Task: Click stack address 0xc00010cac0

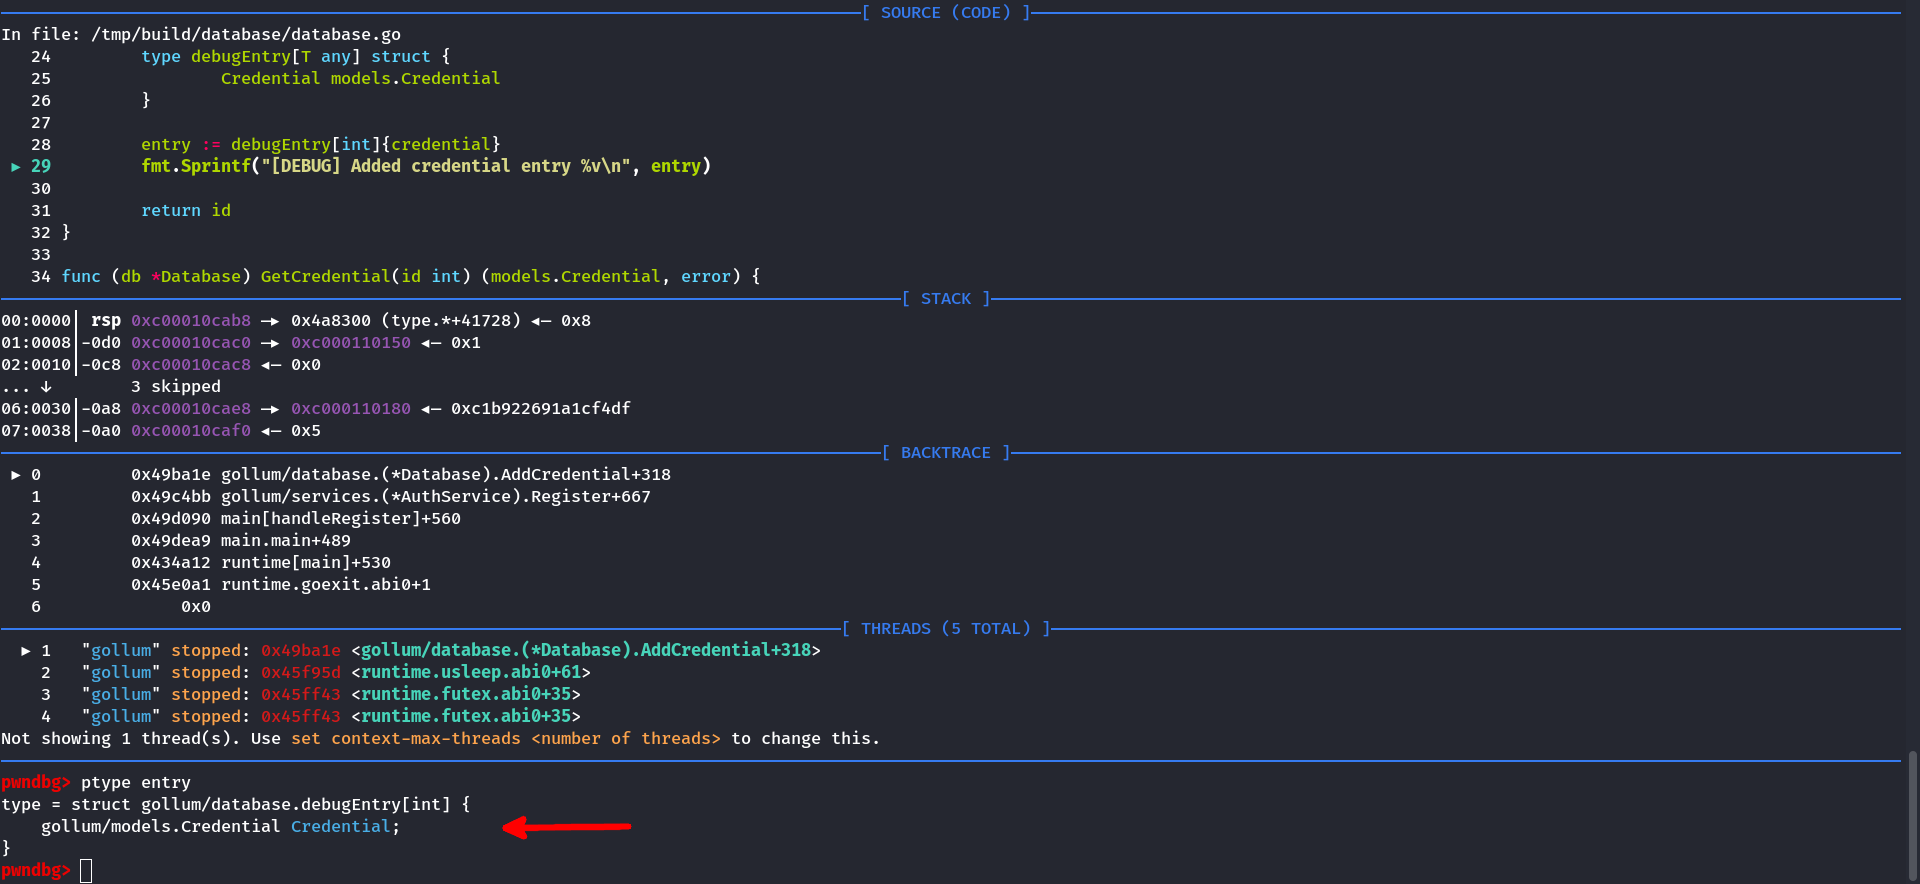Action: 191,343
